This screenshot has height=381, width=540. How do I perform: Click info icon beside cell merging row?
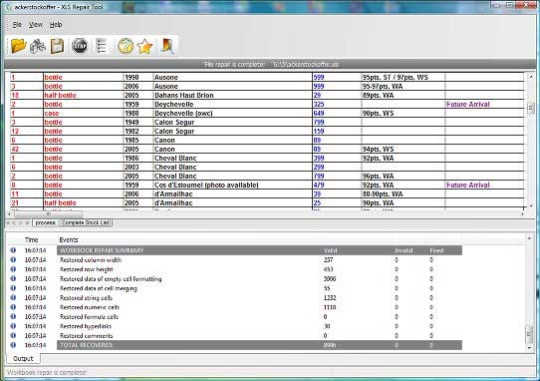pos(13,288)
